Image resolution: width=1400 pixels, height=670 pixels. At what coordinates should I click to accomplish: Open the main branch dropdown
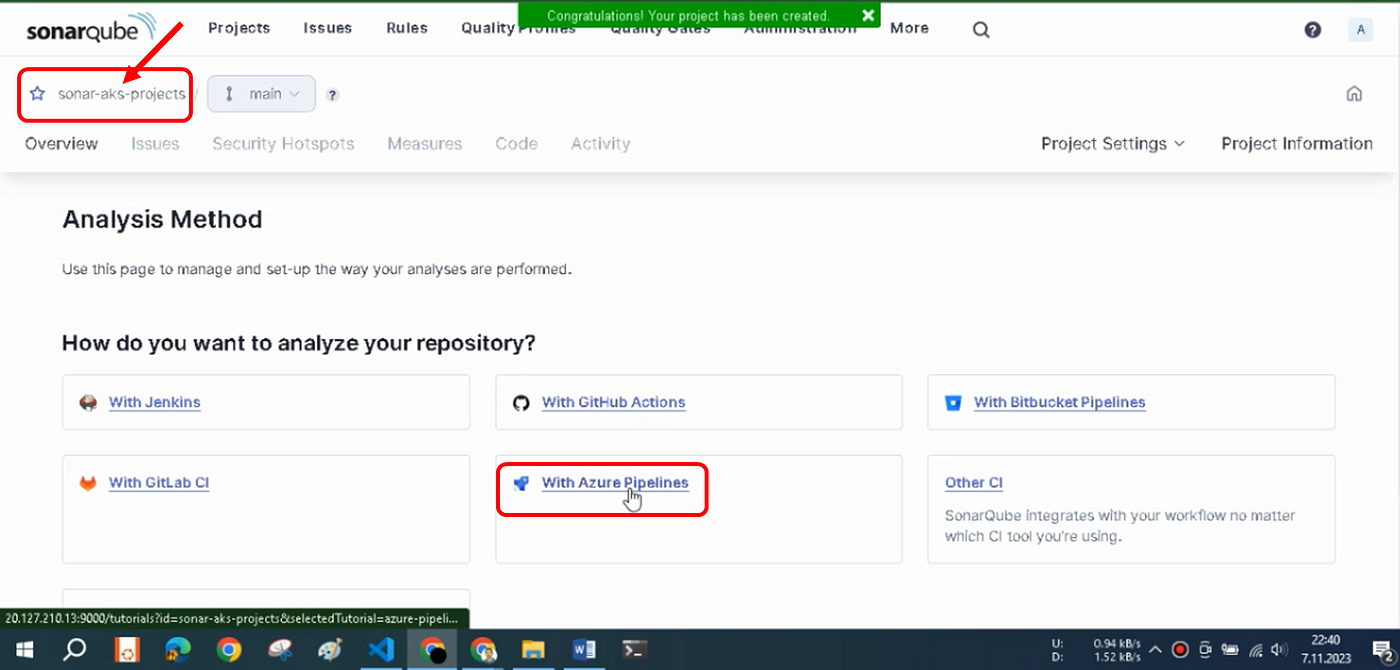click(262, 94)
